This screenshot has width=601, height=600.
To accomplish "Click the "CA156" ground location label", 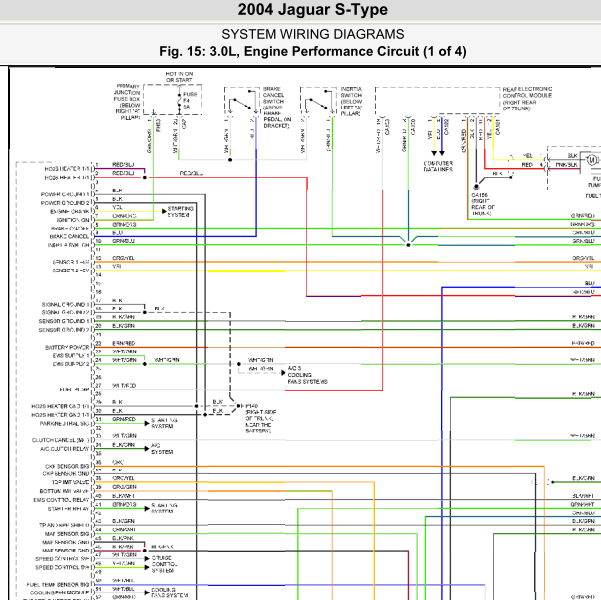I will [479, 195].
